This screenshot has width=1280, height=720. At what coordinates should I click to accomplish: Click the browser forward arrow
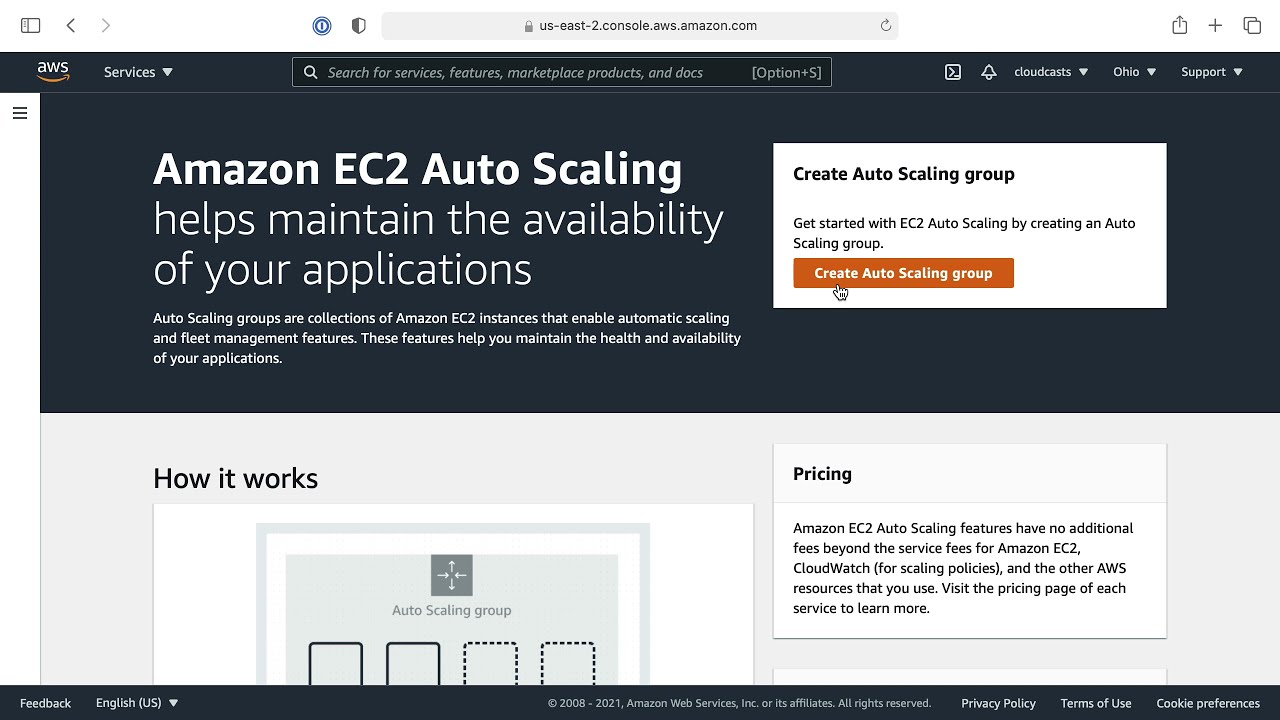106,26
